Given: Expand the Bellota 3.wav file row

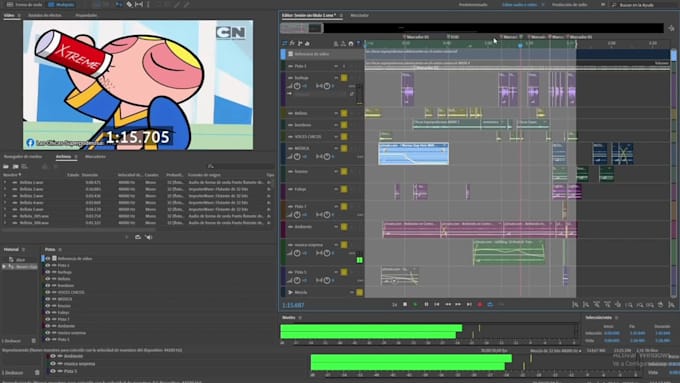Looking at the screenshot, I should coord(5,196).
